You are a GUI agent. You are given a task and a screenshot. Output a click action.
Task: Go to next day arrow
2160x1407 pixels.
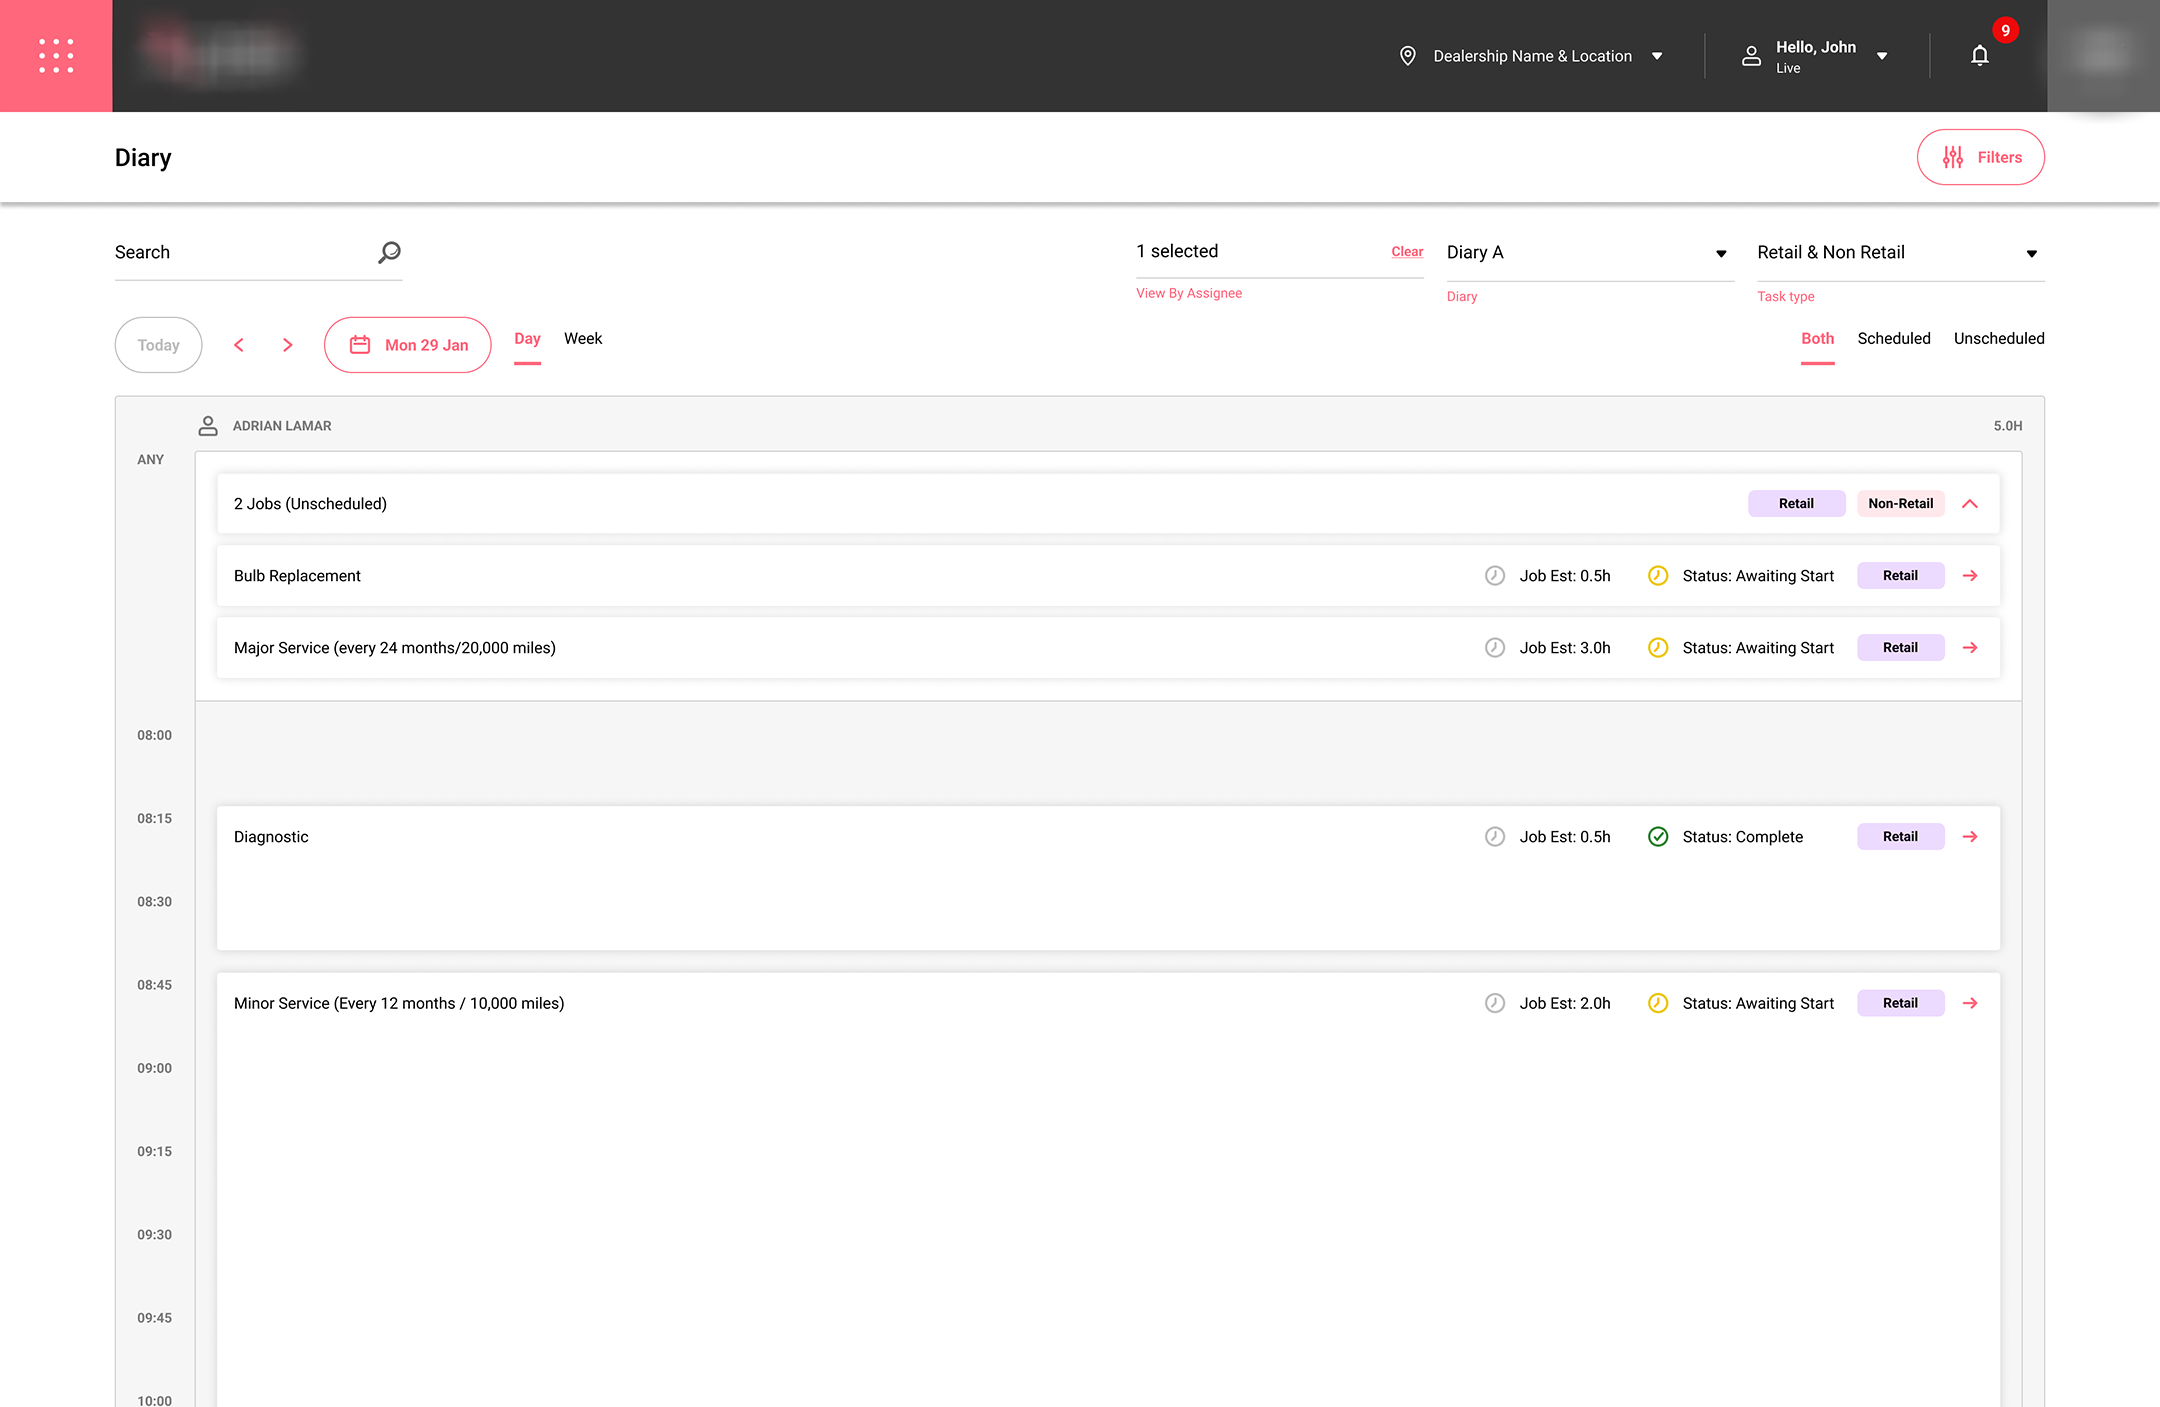pyautogui.click(x=288, y=345)
